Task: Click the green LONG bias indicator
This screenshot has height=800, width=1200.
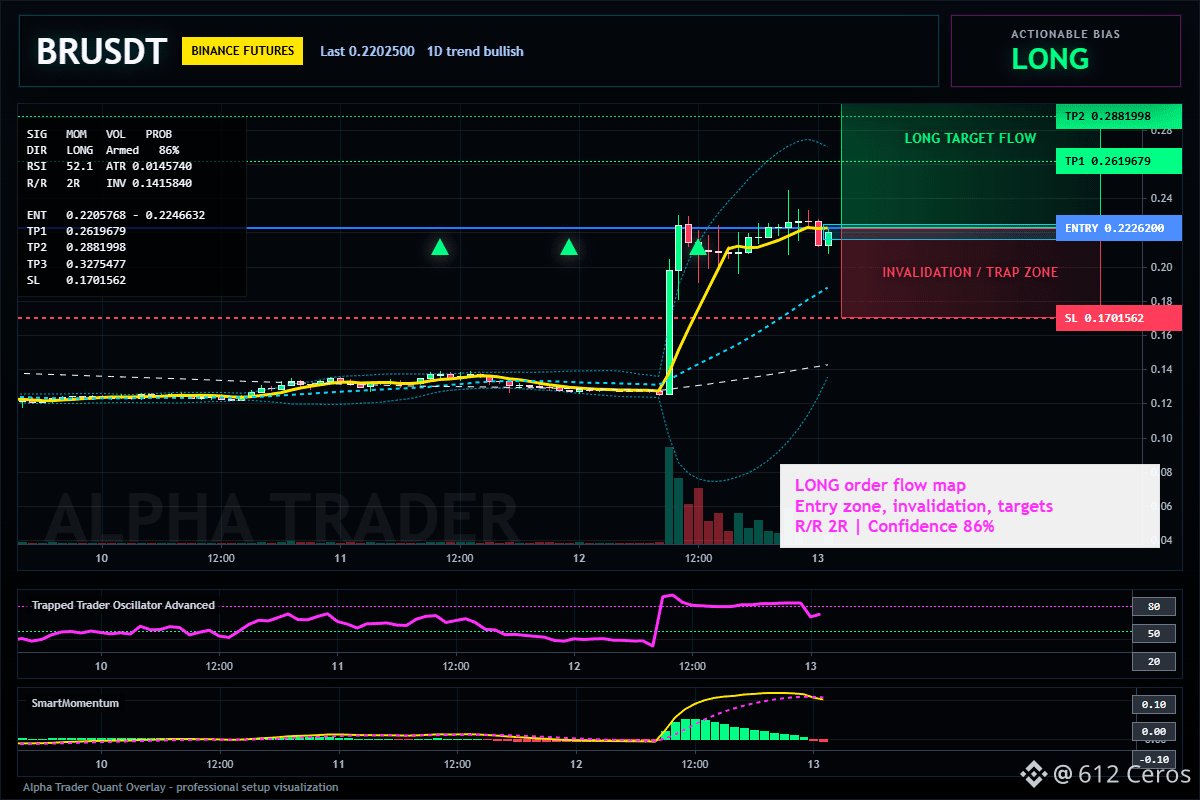Action: click(1050, 59)
